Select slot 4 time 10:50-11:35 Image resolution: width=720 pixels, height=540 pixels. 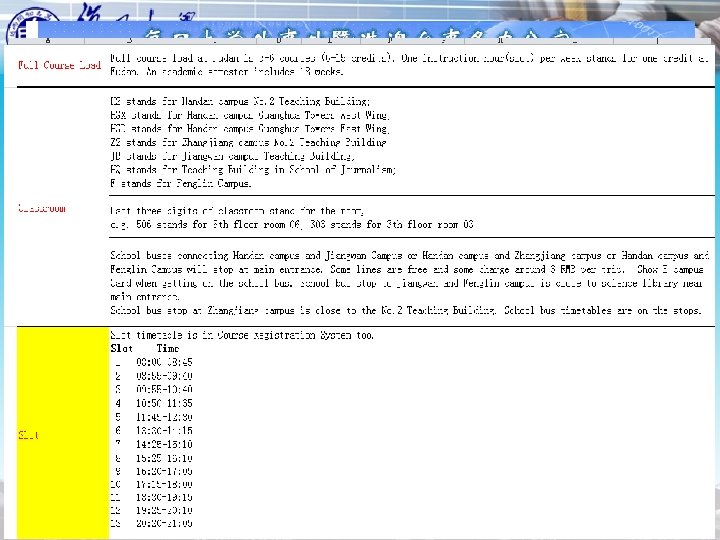[x=164, y=403]
